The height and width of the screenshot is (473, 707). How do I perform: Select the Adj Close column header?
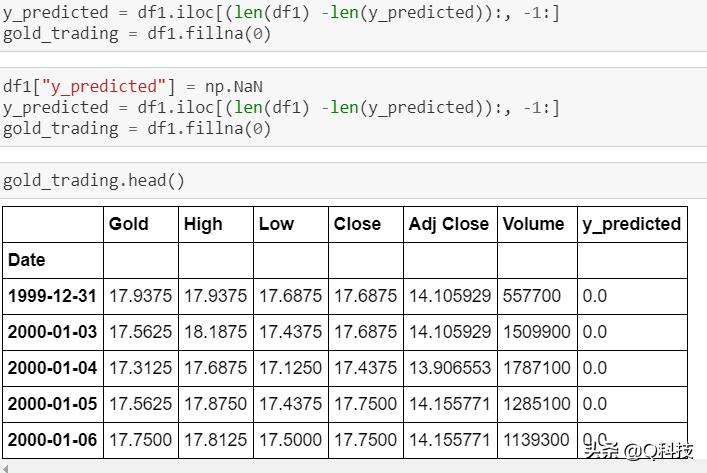tap(449, 224)
